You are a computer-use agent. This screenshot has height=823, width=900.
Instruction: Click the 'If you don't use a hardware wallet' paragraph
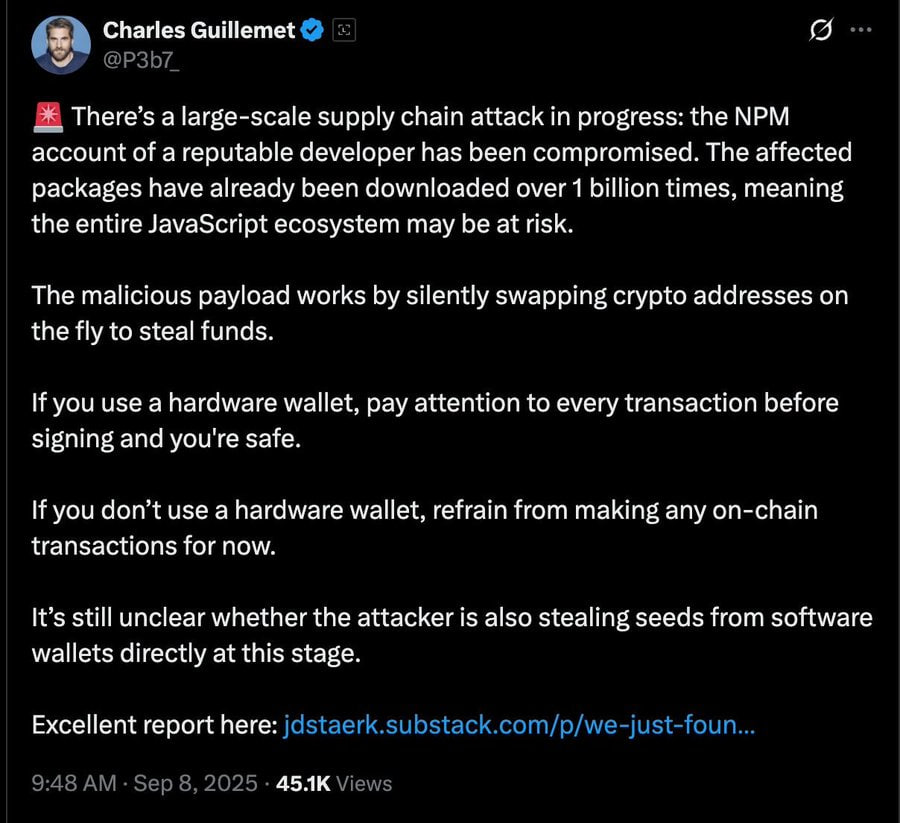425,528
